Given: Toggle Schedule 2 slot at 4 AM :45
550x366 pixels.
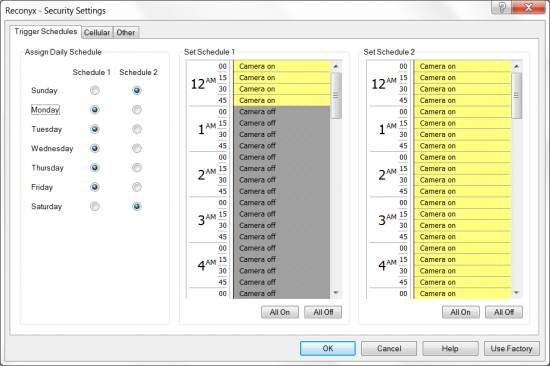Looking at the screenshot, I should click(x=462, y=282).
